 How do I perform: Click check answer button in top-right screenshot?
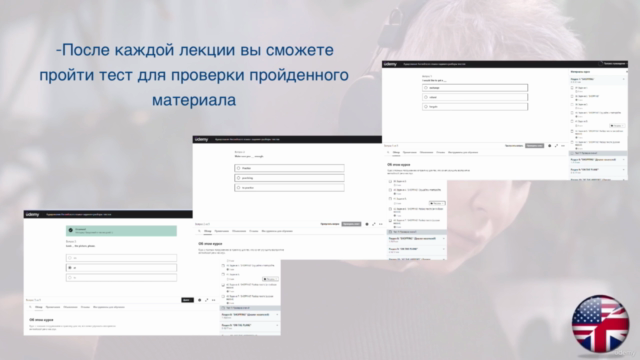[x=535, y=146]
